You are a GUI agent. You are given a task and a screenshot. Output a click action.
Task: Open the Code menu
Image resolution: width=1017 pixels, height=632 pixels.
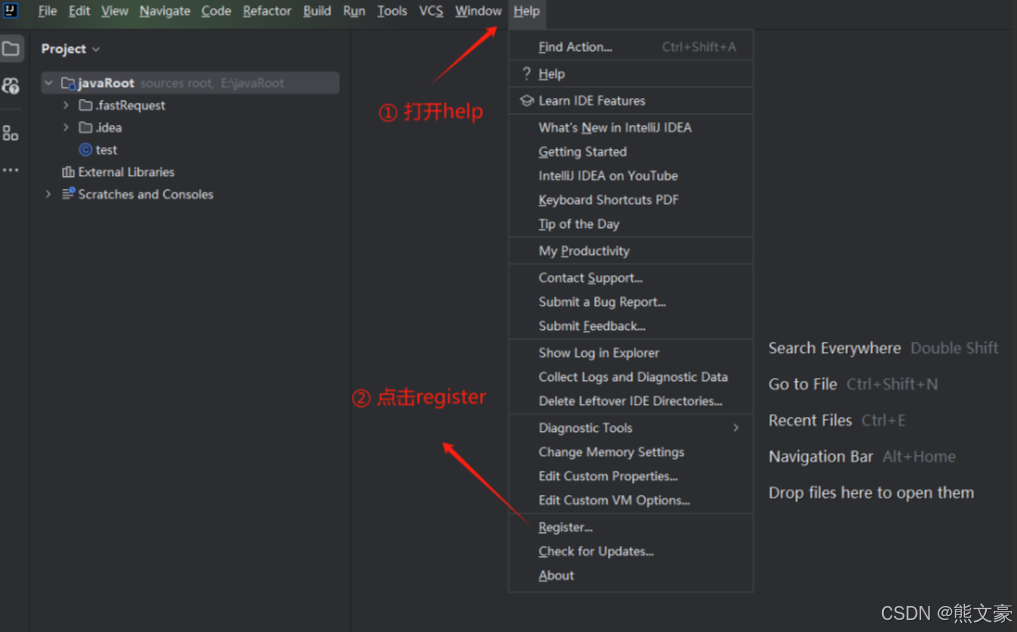(x=216, y=11)
